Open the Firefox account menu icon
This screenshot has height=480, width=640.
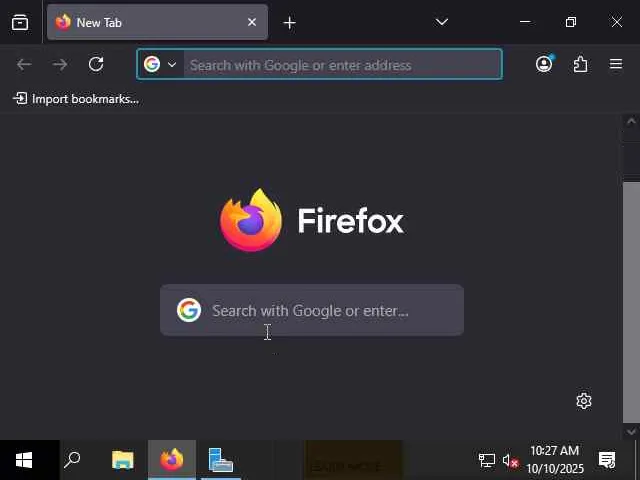544,64
